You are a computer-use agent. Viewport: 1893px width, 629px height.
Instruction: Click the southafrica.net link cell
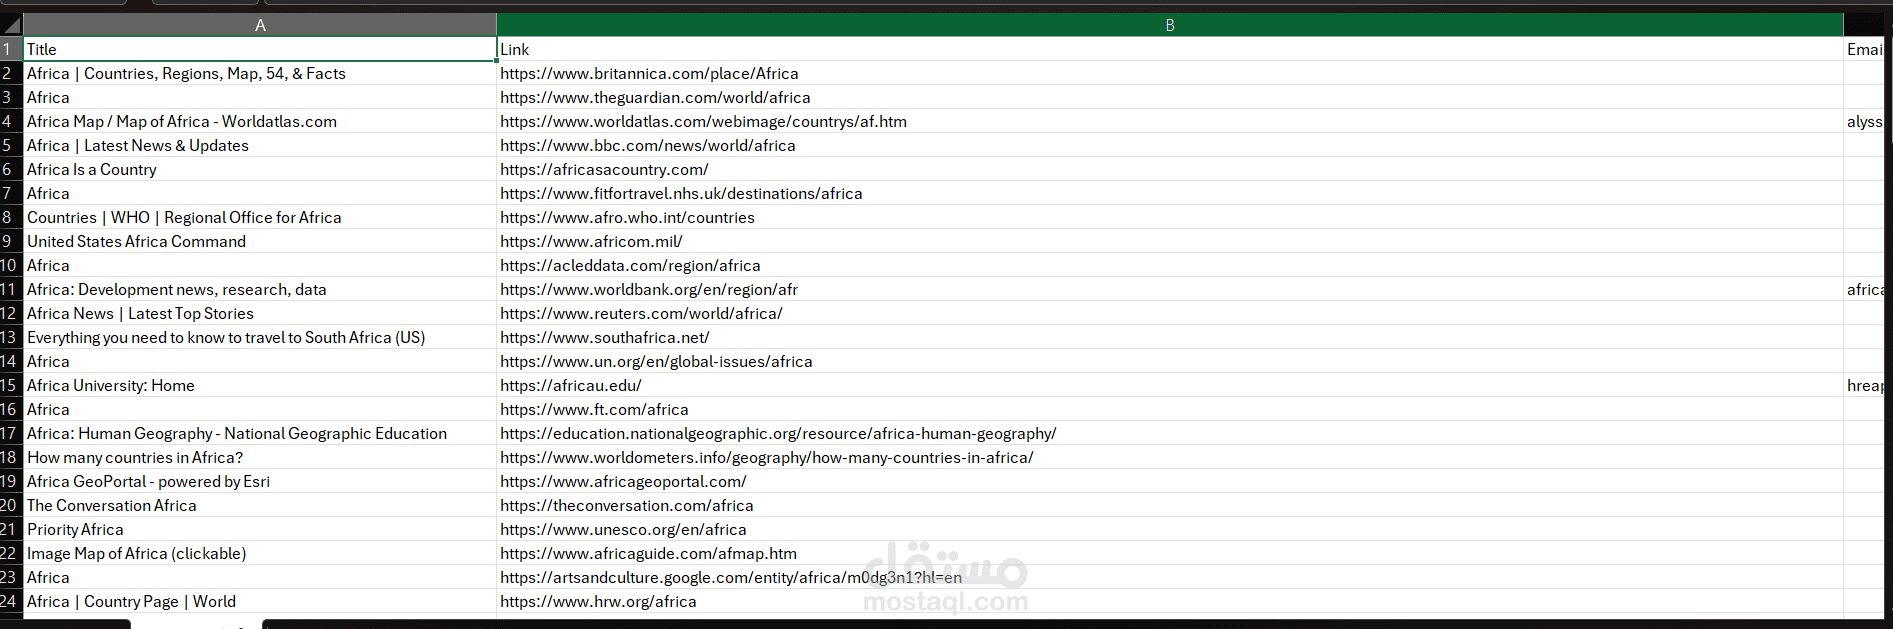(x=1170, y=337)
